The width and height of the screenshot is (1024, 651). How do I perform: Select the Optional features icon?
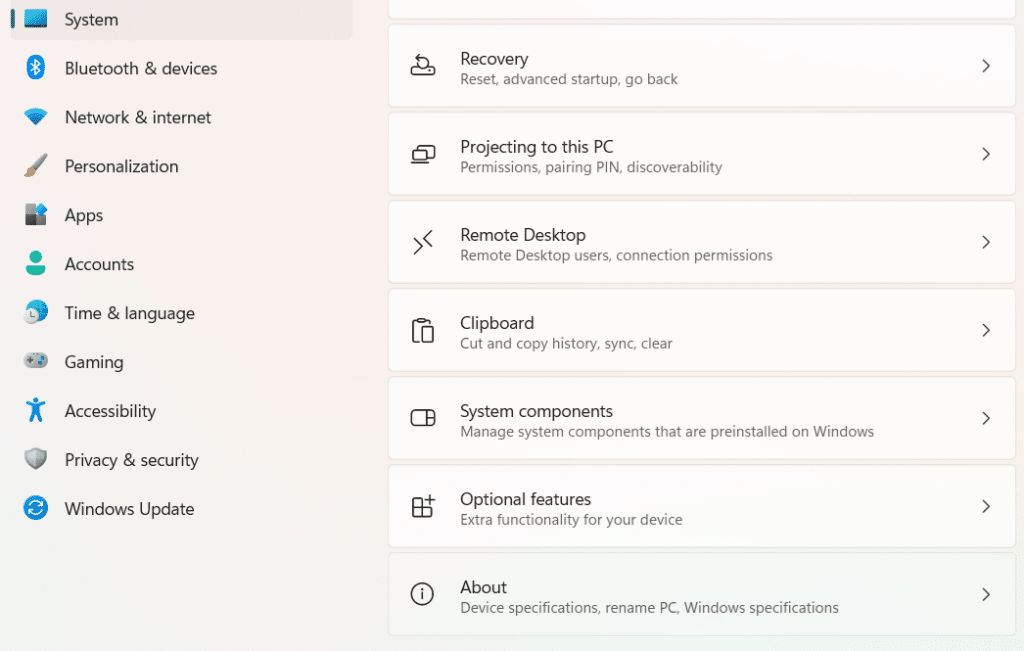(423, 506)
